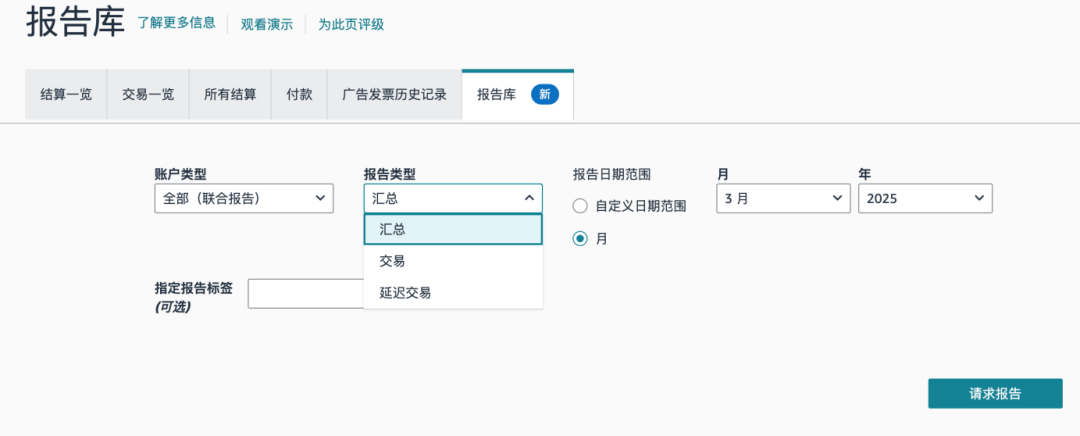This screenshot has width=1080, height=436.
Task: Click the 请求报告 button
Action: pyautogui.click(x=994, y=393)
